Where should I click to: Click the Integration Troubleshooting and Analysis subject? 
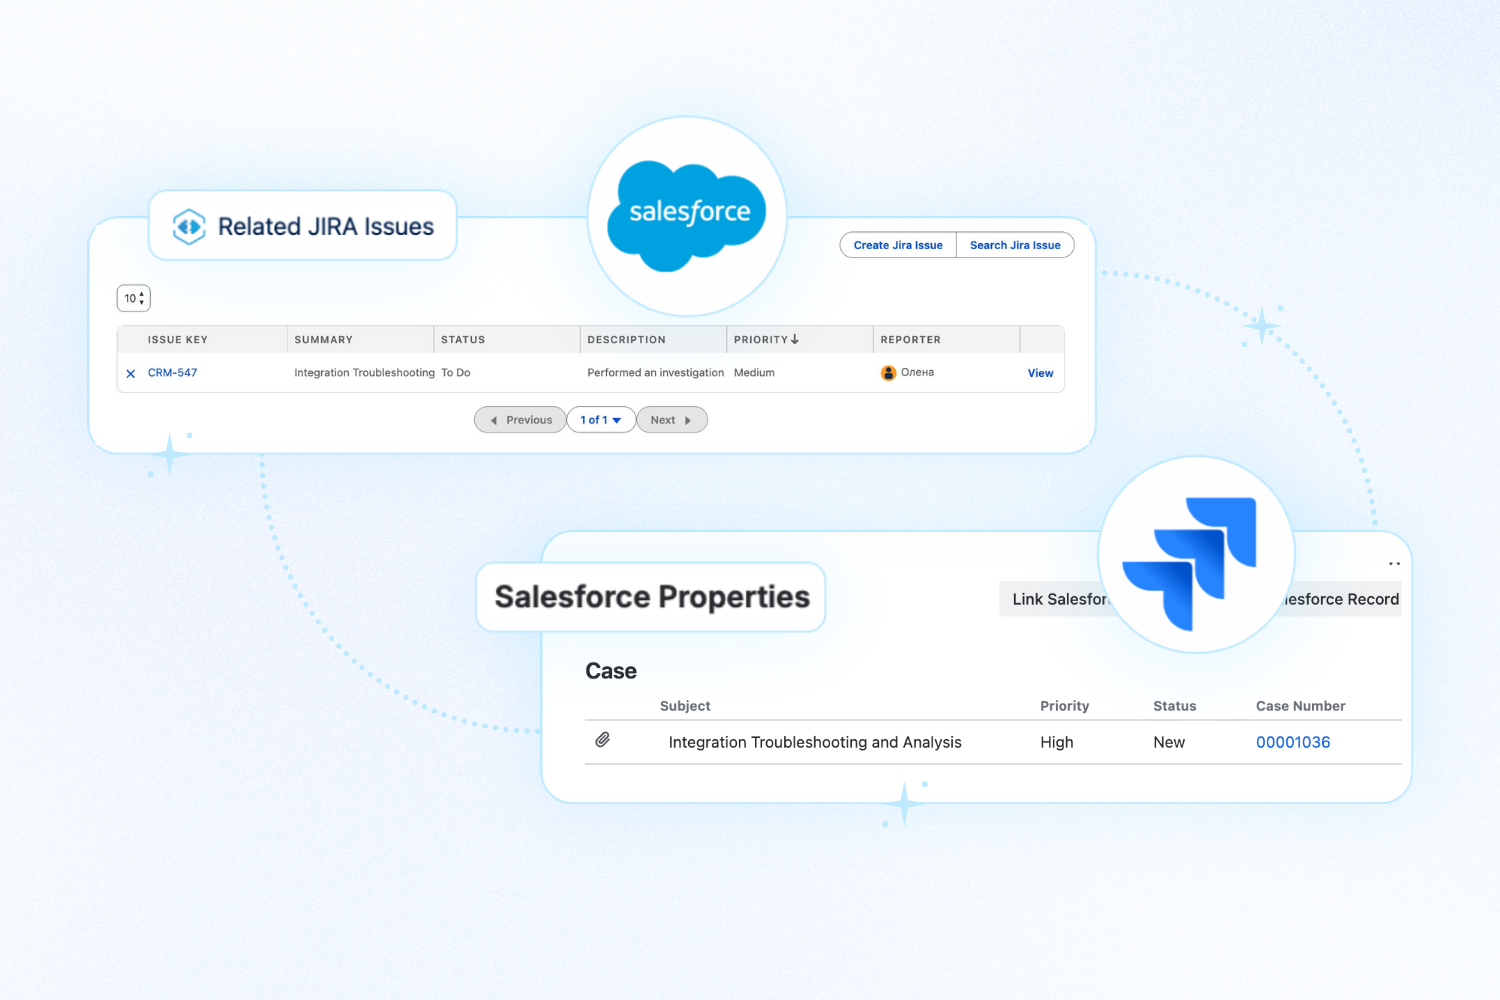click(x=815, y=742)
